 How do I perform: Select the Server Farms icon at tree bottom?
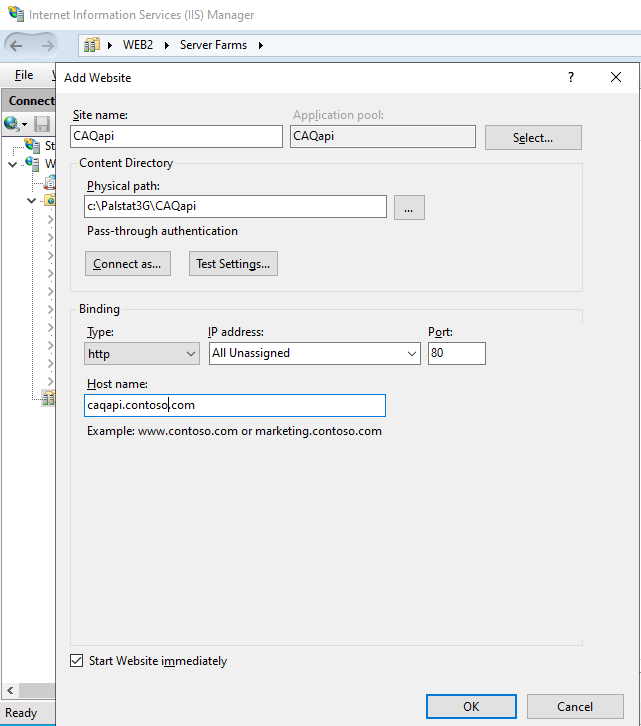click(48, 398)
